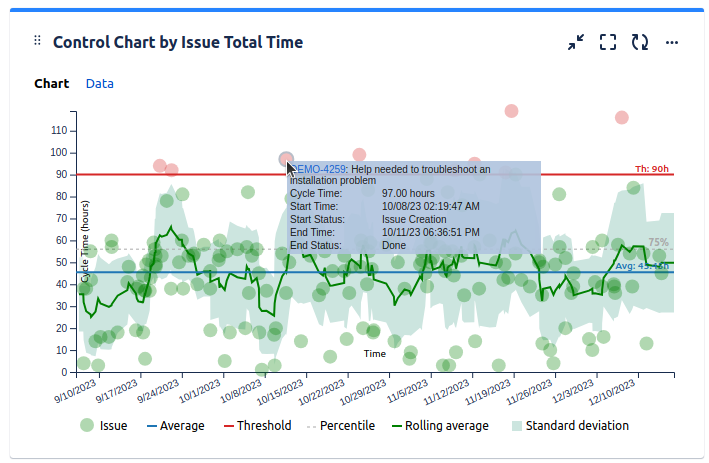Refresh the Control Chart gadget
709x463 pixels.
click(x=640, y=42)
